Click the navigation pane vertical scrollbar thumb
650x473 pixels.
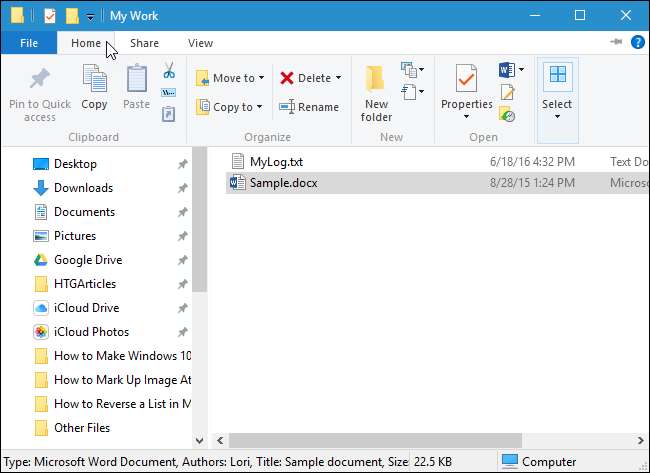coord(199,220)
